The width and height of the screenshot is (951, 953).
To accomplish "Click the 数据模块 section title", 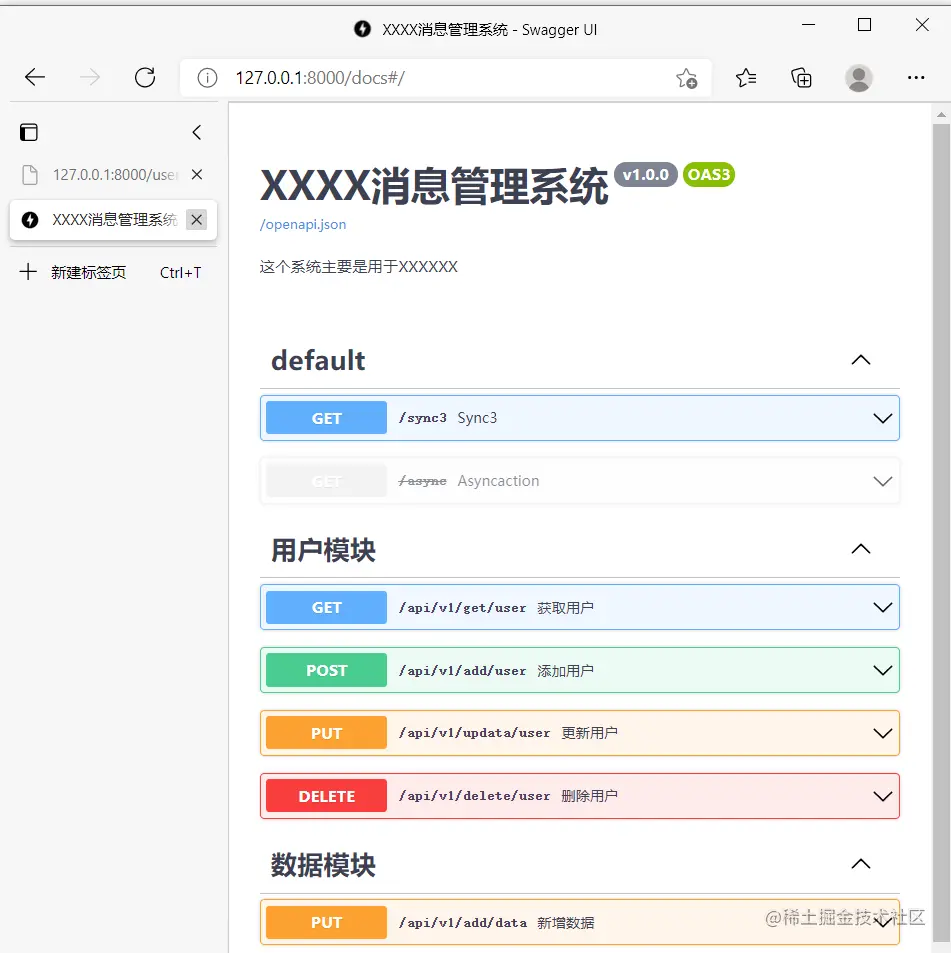I will (323, 865).
